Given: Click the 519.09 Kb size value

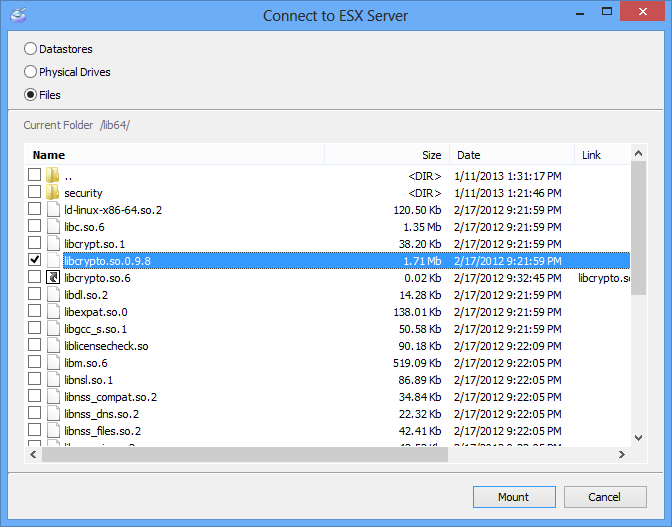Looking at the screenshot, I should 417,363.
